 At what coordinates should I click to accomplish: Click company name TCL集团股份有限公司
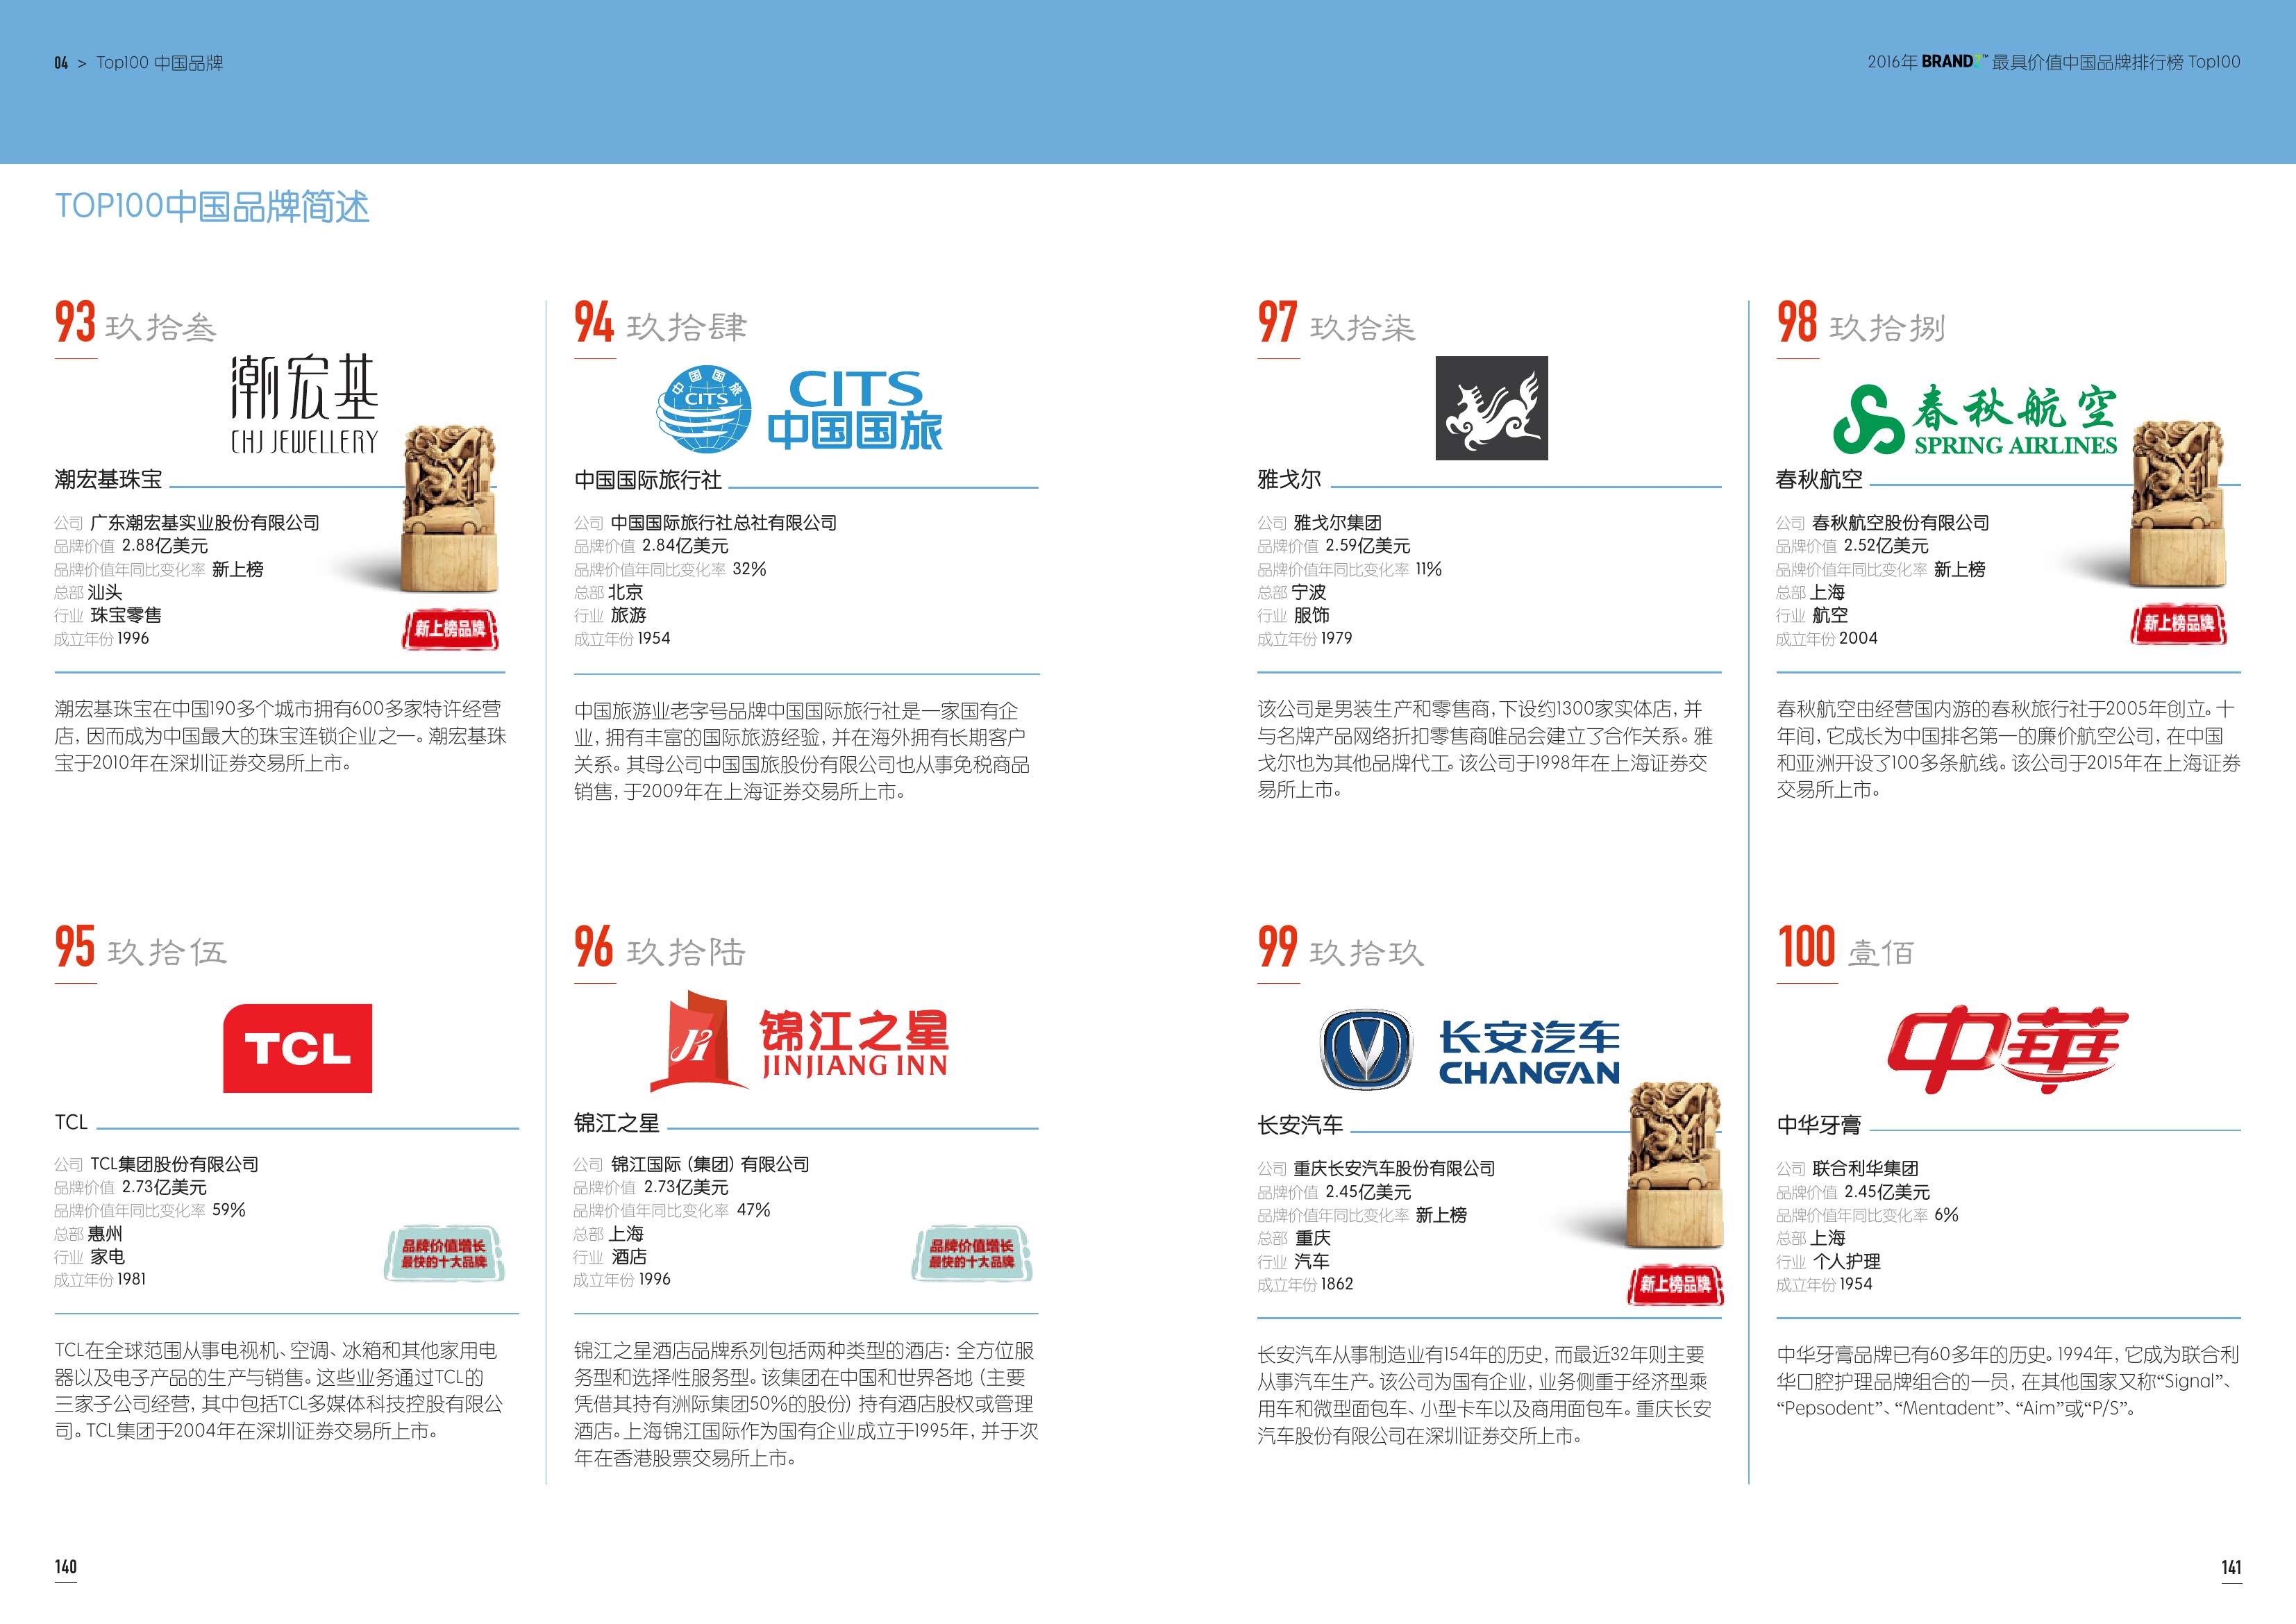tap(174, 1164)
